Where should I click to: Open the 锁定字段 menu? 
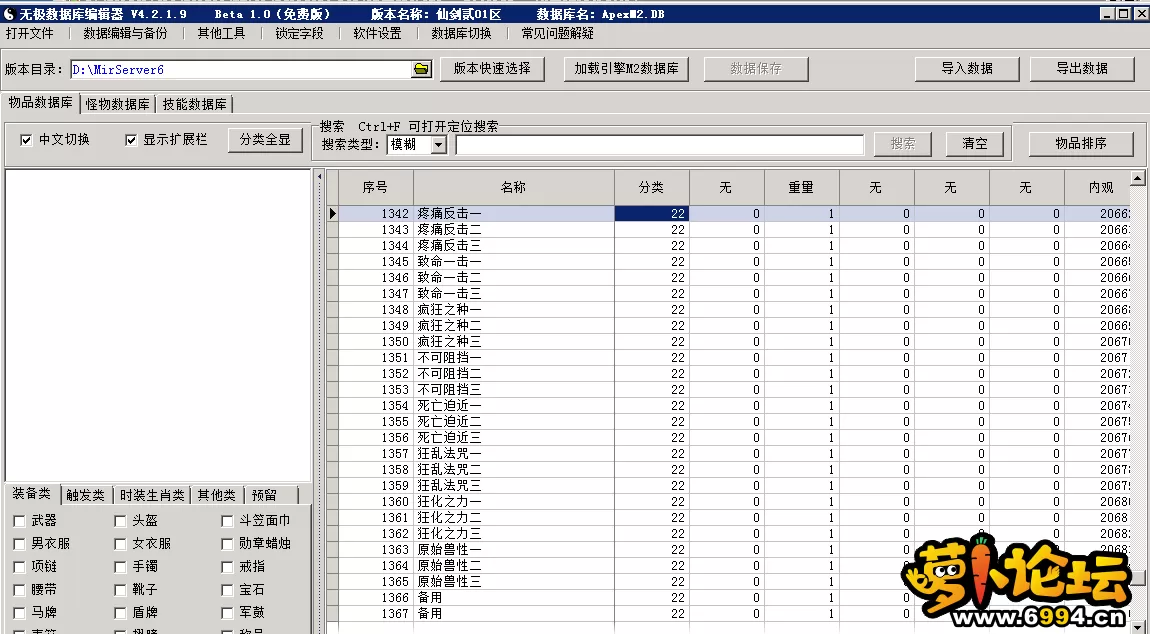point(299,33)
